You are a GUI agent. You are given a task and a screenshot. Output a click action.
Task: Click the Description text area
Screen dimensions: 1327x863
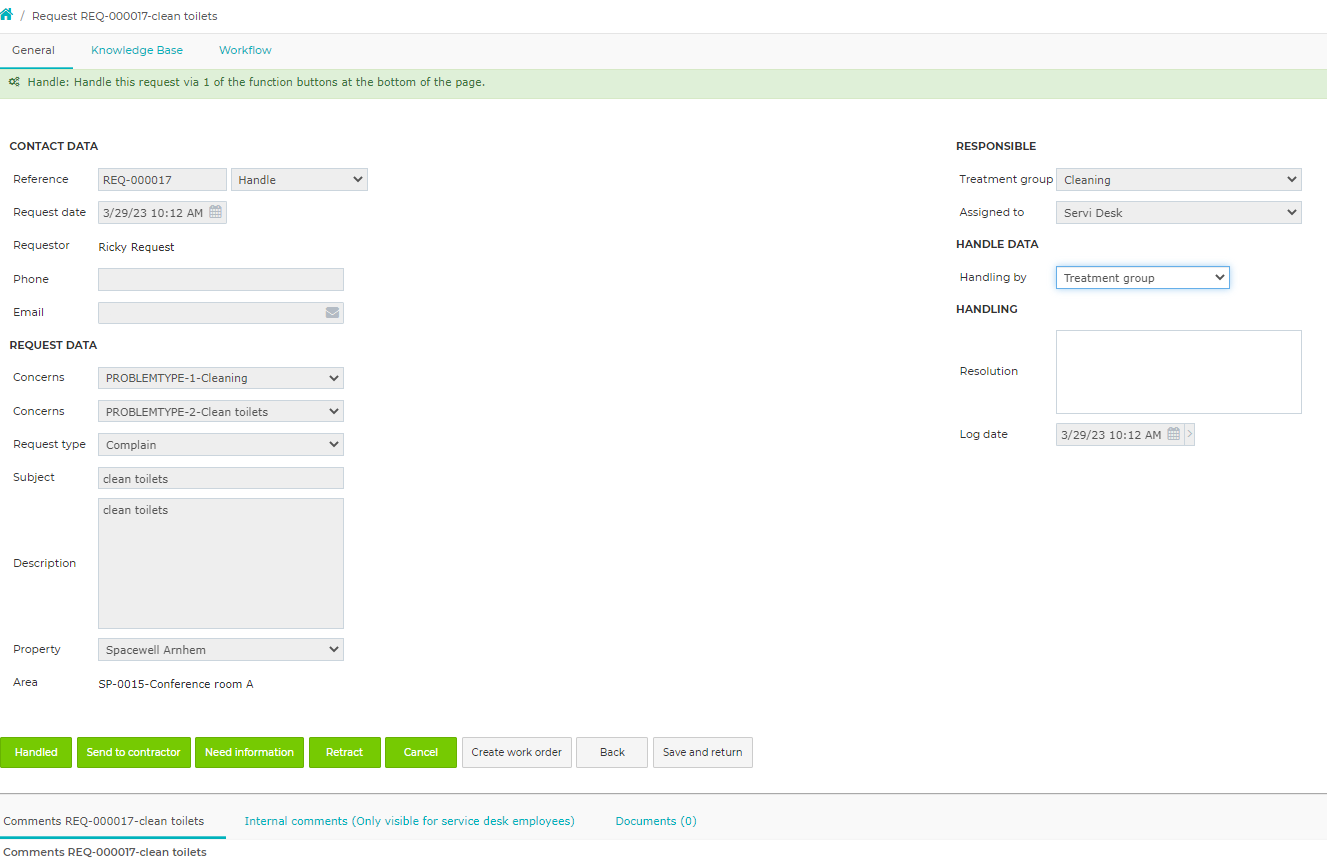tap(221, 564)
